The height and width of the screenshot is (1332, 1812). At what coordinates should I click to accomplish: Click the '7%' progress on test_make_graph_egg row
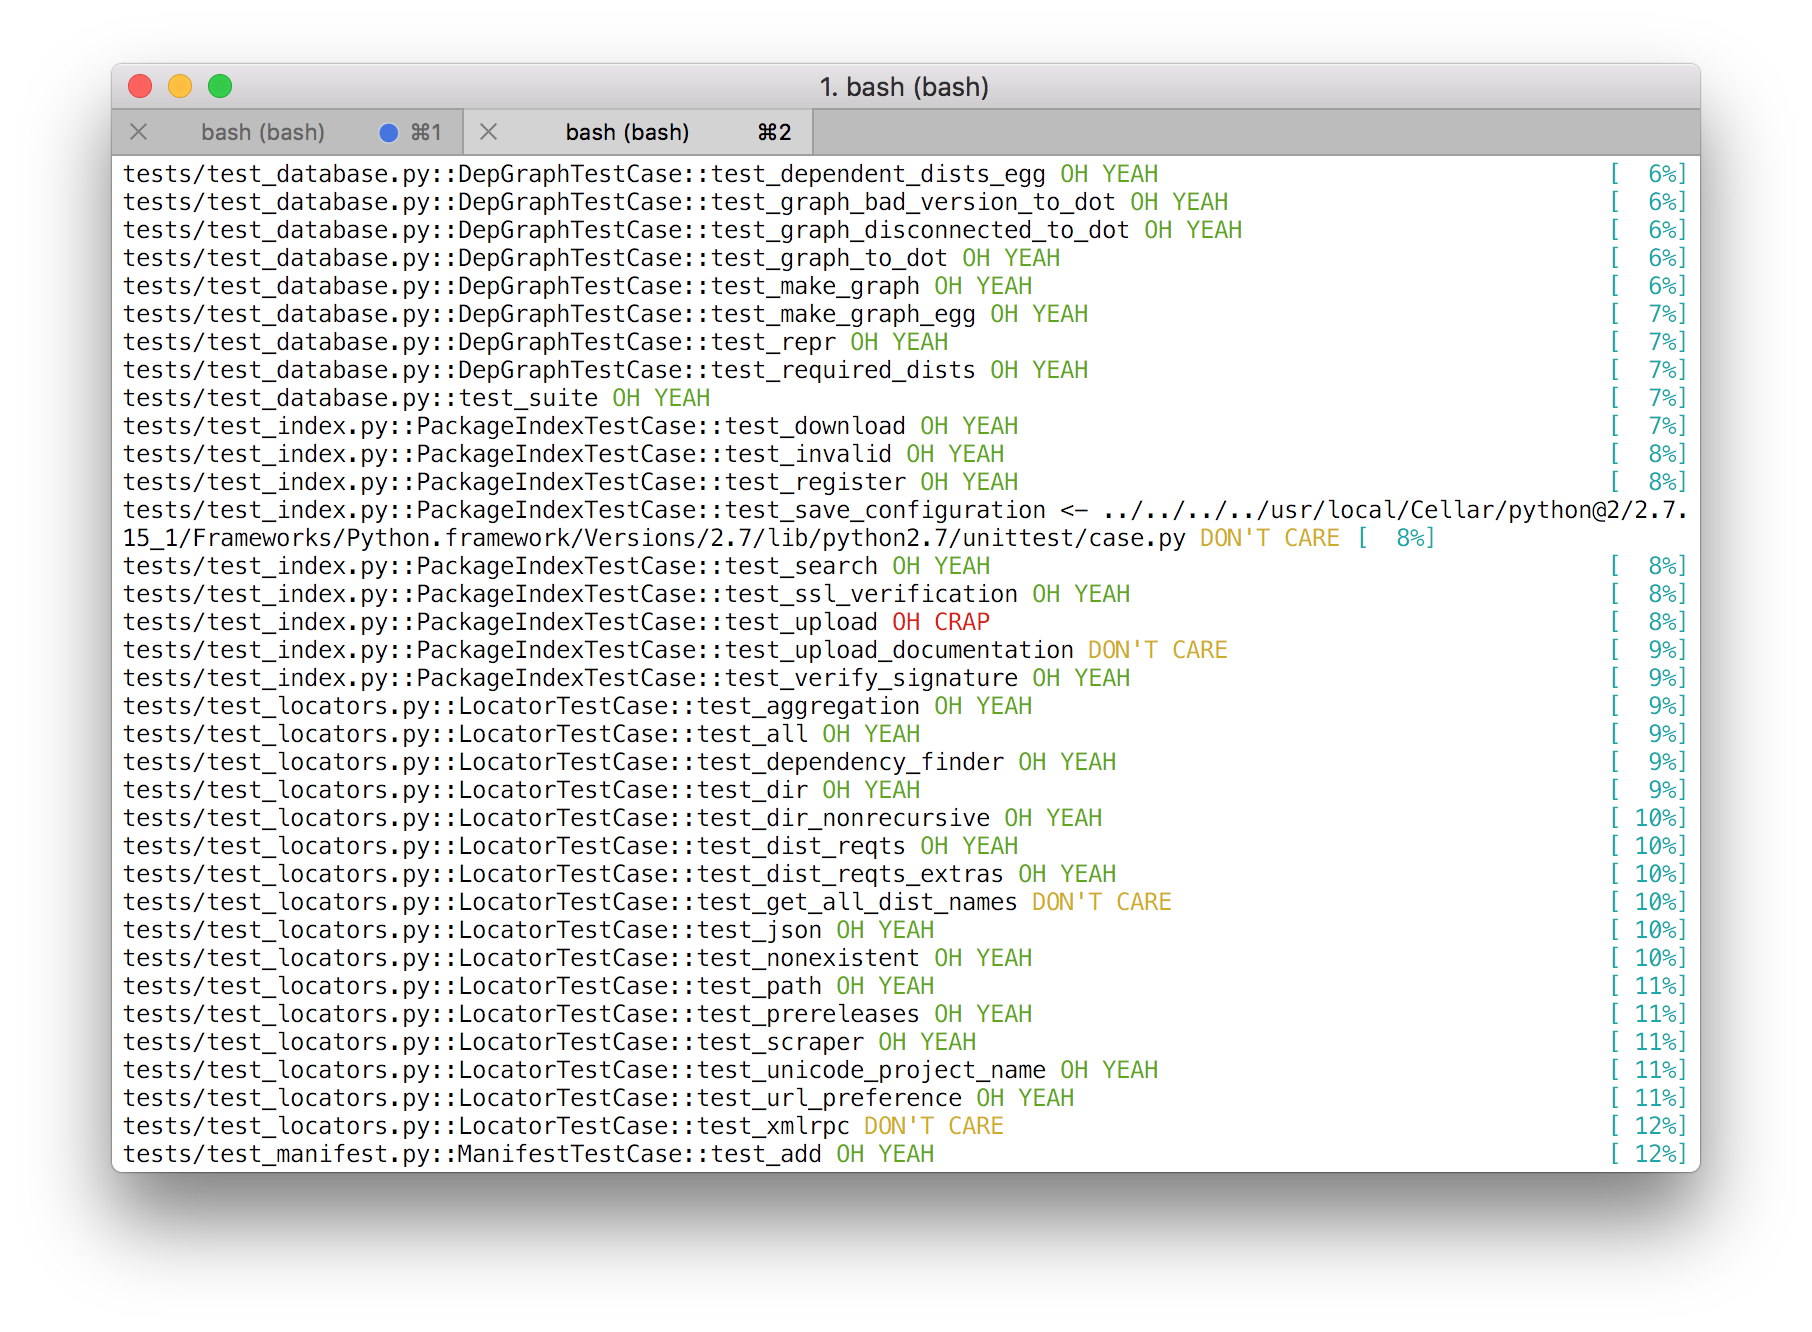(1648, 314)
